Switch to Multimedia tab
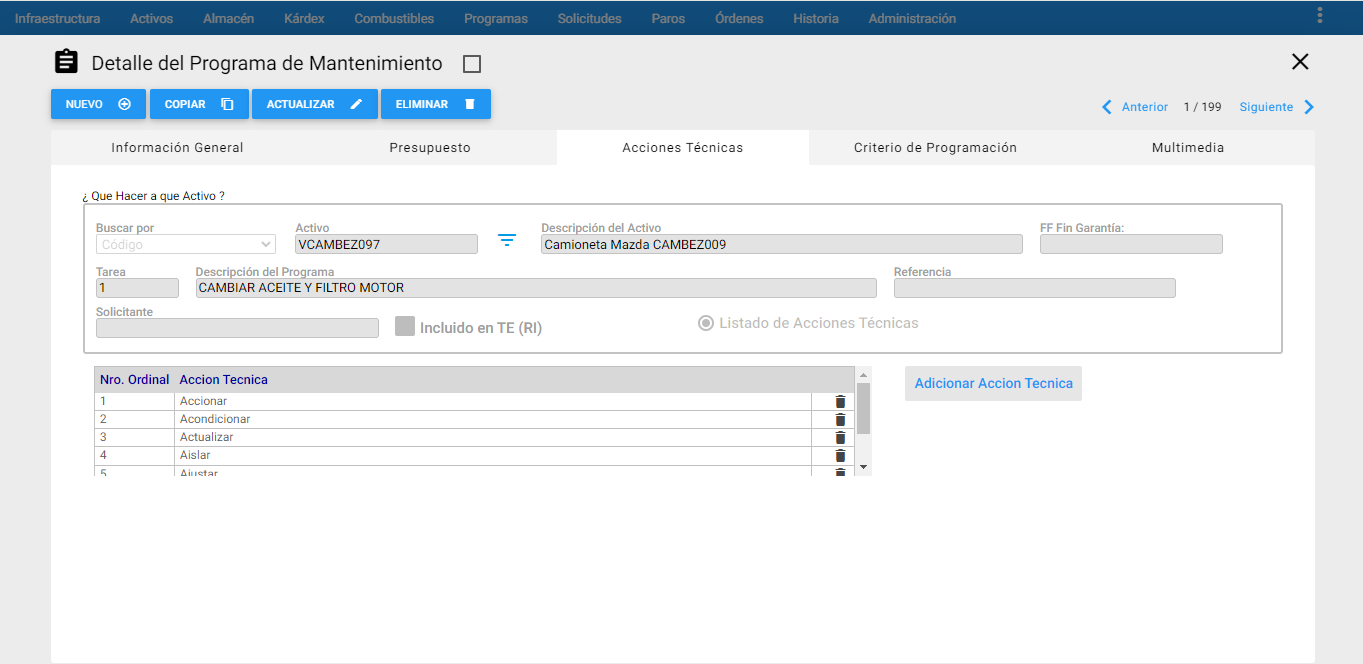This screenshot has height=664, width=1363. click(x=1188, y=147)
